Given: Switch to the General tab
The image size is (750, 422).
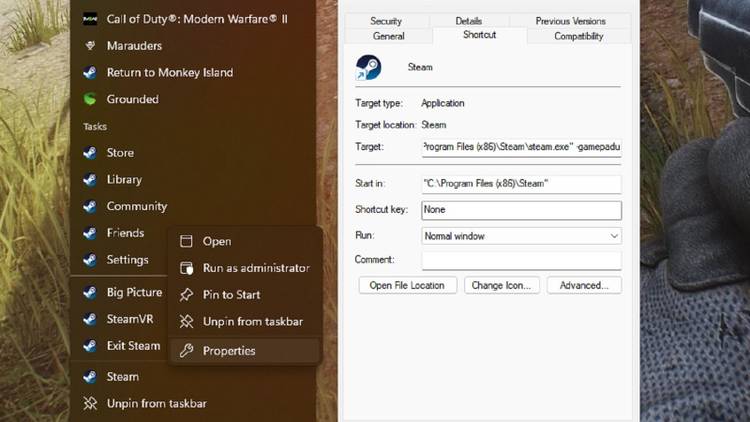Looking at the screenshot, I should coord(388,36).
